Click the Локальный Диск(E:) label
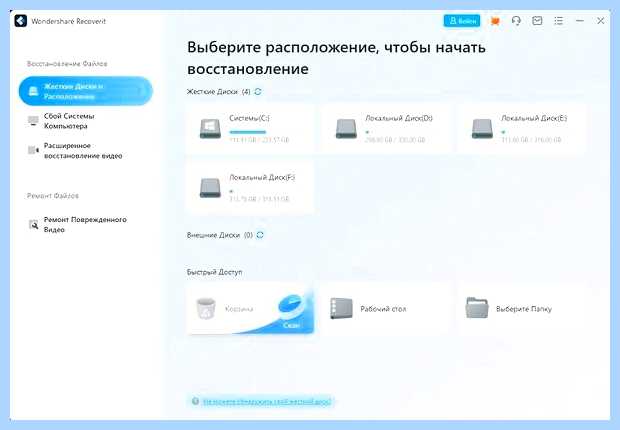The image size is (620, 430). (x=534, y=118)
